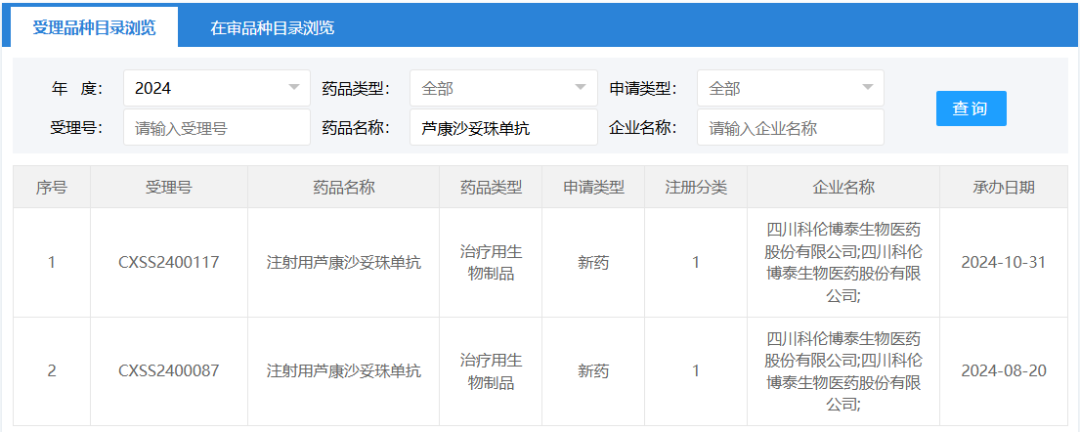Click 治疗用生物制品 in row 2
1080x432 pixels.
pyautogui.click(x=491, y=371)
